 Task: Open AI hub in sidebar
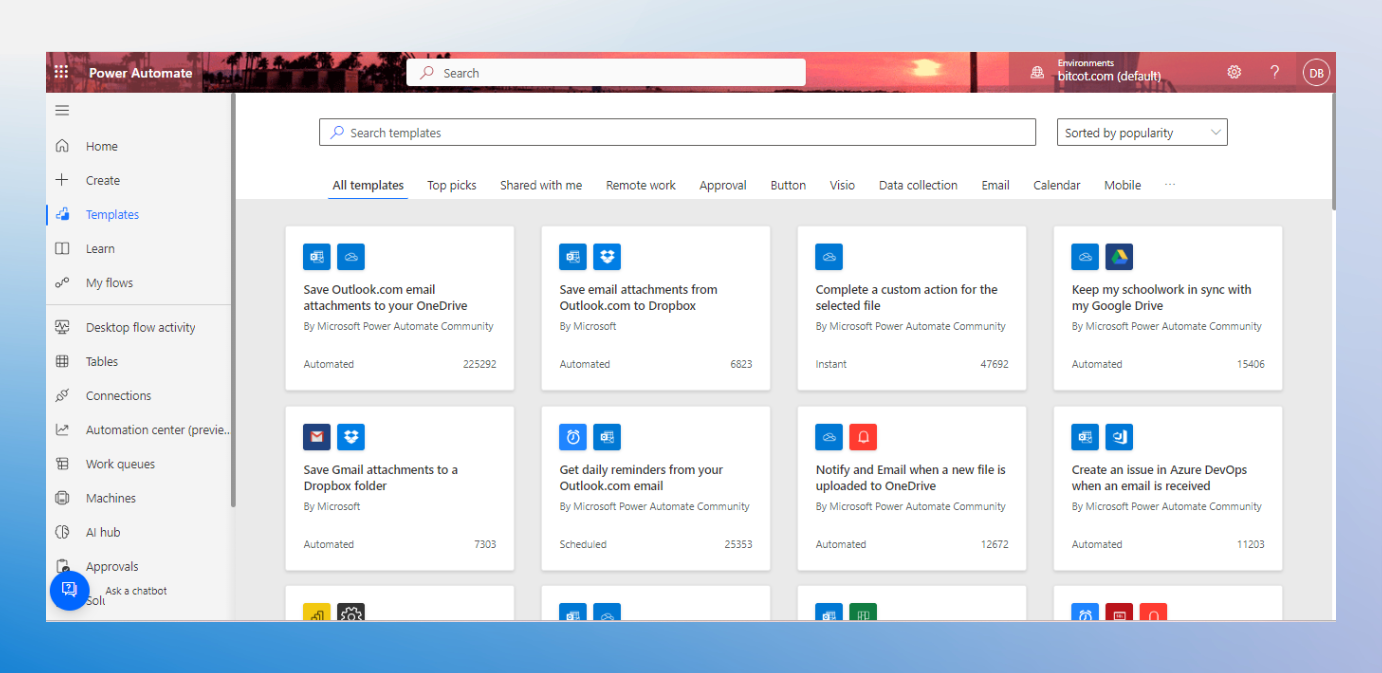click(x=102, y=532)
